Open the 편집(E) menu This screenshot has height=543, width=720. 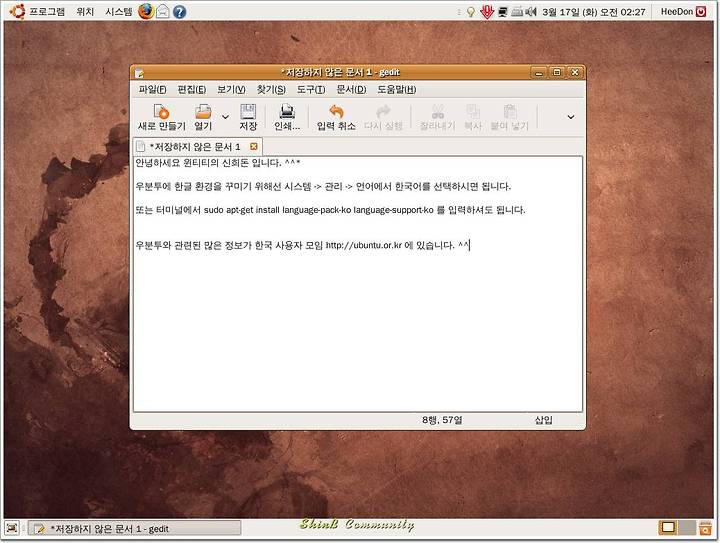click(x=191, y=90)
